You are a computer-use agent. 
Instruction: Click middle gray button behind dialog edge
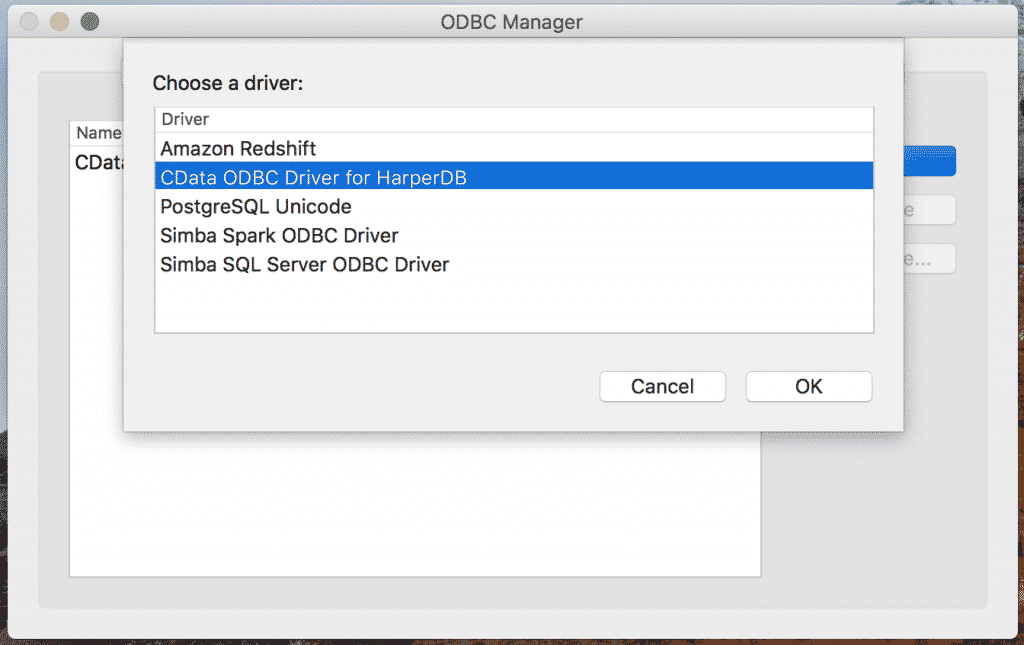point(930,210)
